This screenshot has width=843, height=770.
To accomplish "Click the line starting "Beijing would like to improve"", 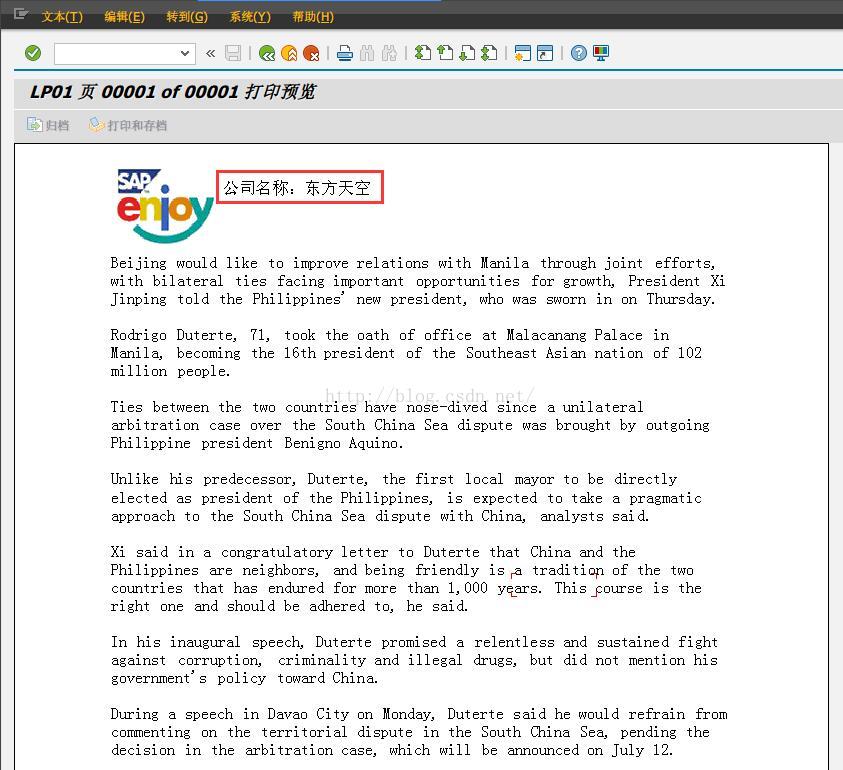I will [x=413, y=263].
